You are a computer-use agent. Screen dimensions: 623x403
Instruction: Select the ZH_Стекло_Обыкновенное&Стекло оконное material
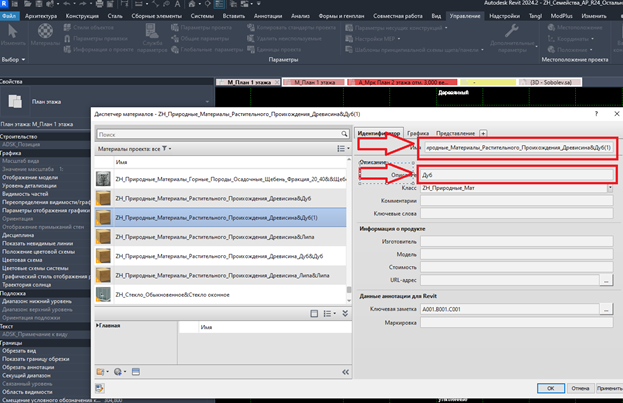(221, 295)
